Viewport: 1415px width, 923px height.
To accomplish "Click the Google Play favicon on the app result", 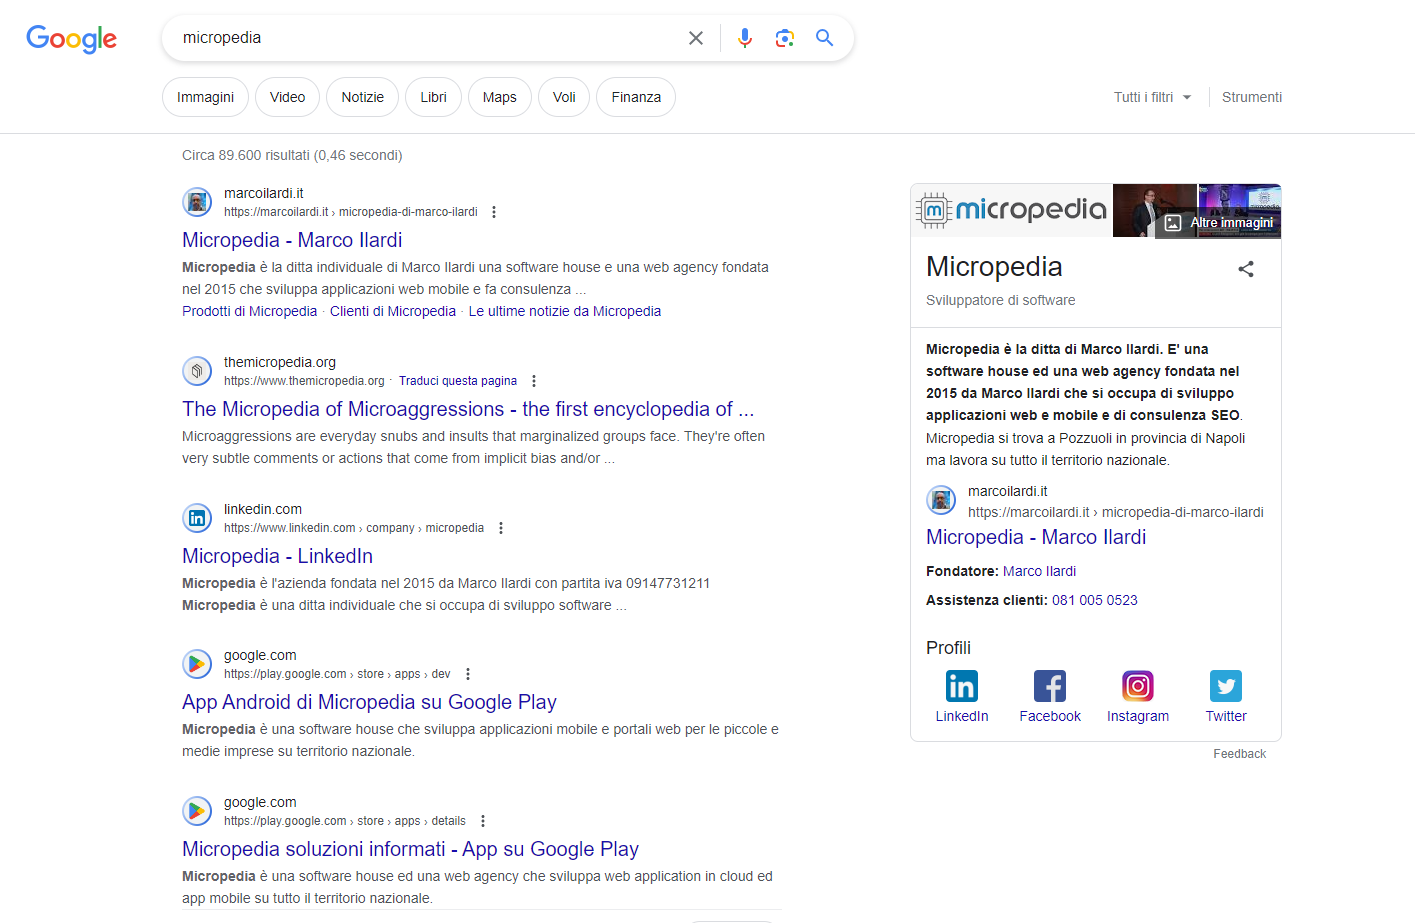I will coord(197,663).
